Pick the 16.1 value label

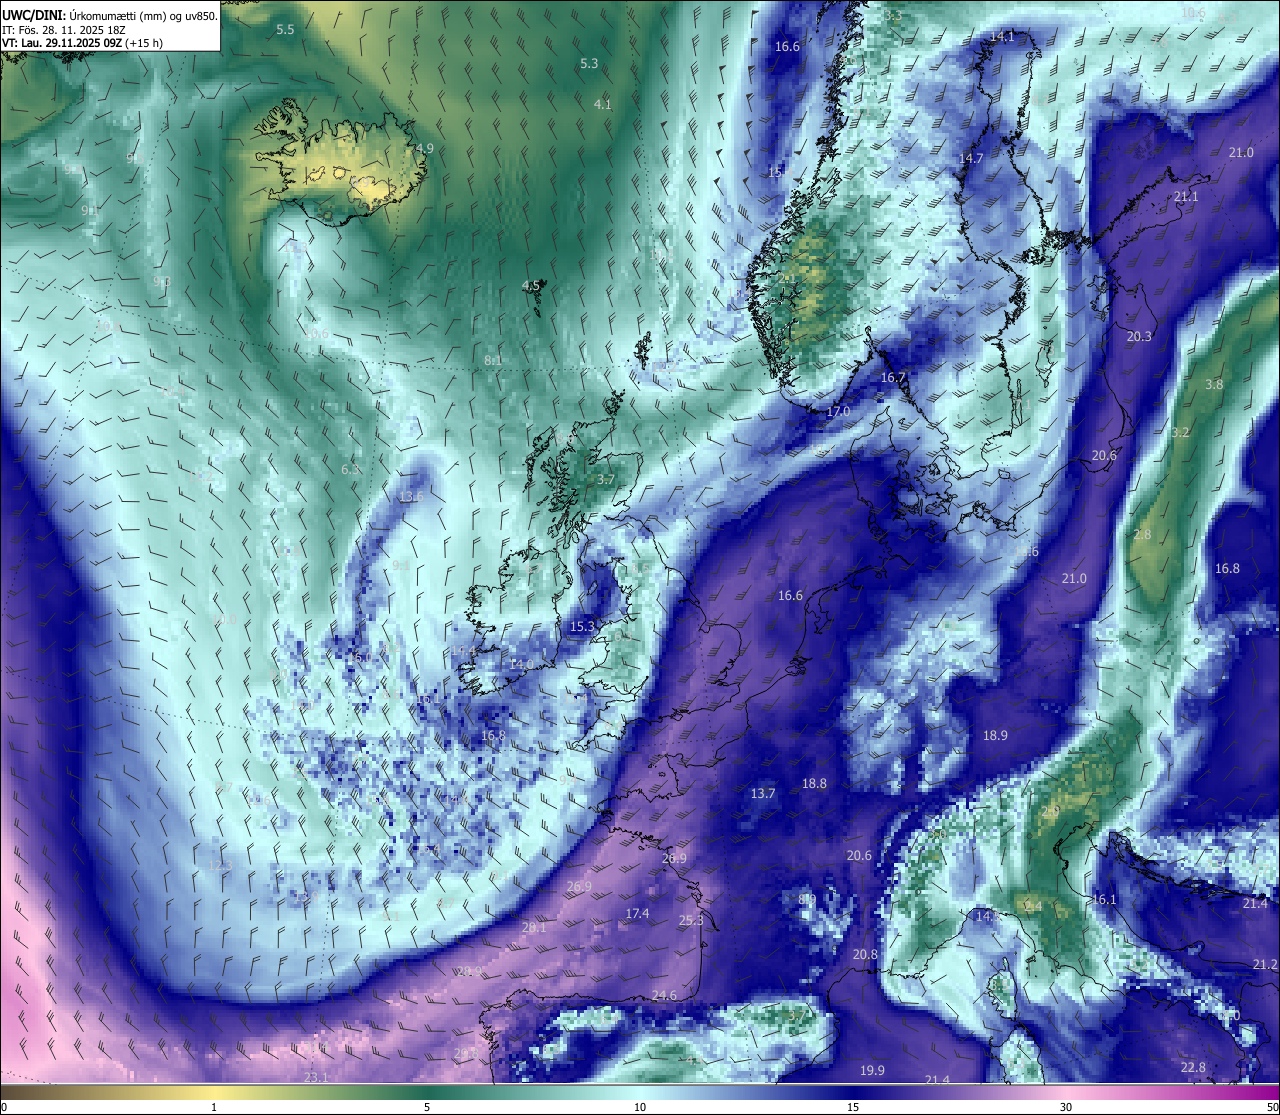tap(1104, 899)
